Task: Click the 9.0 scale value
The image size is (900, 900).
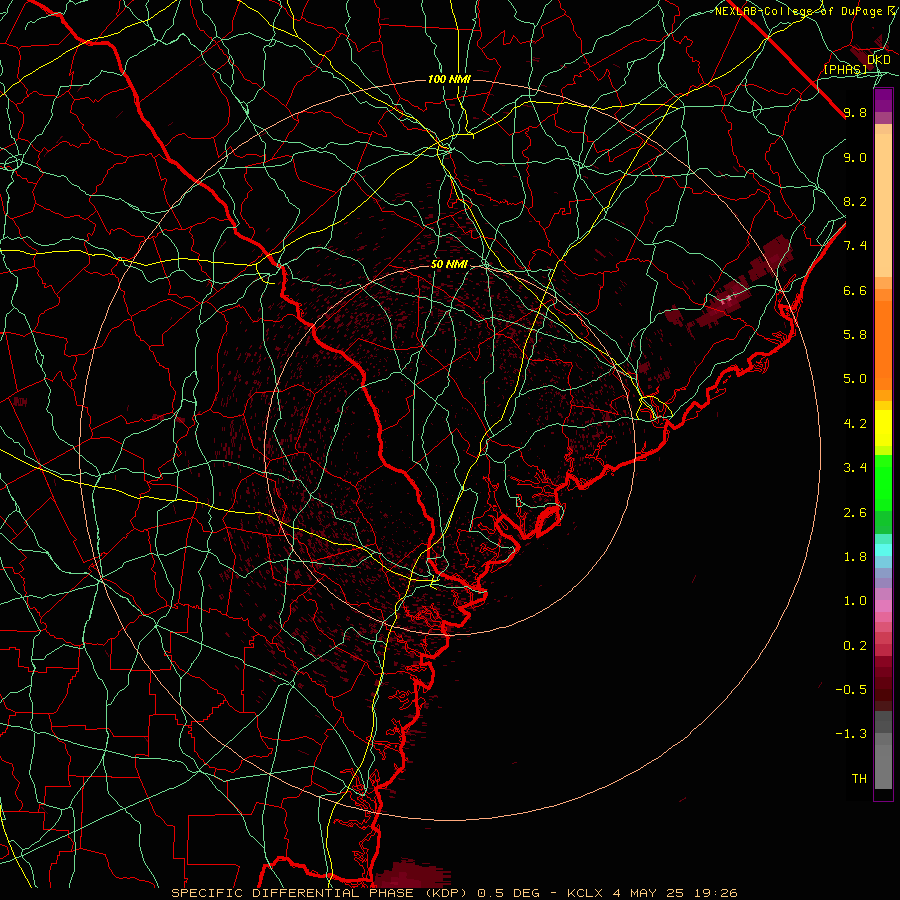Action: click(x=855, y=157)
